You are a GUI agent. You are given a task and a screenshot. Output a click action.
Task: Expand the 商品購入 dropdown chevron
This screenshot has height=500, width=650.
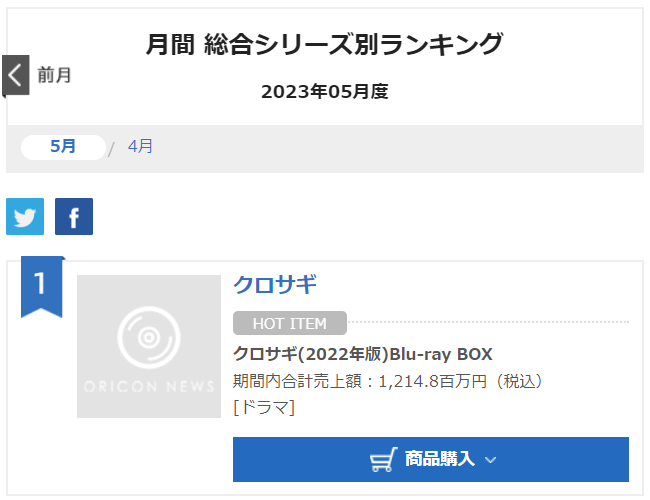[490, 460]
